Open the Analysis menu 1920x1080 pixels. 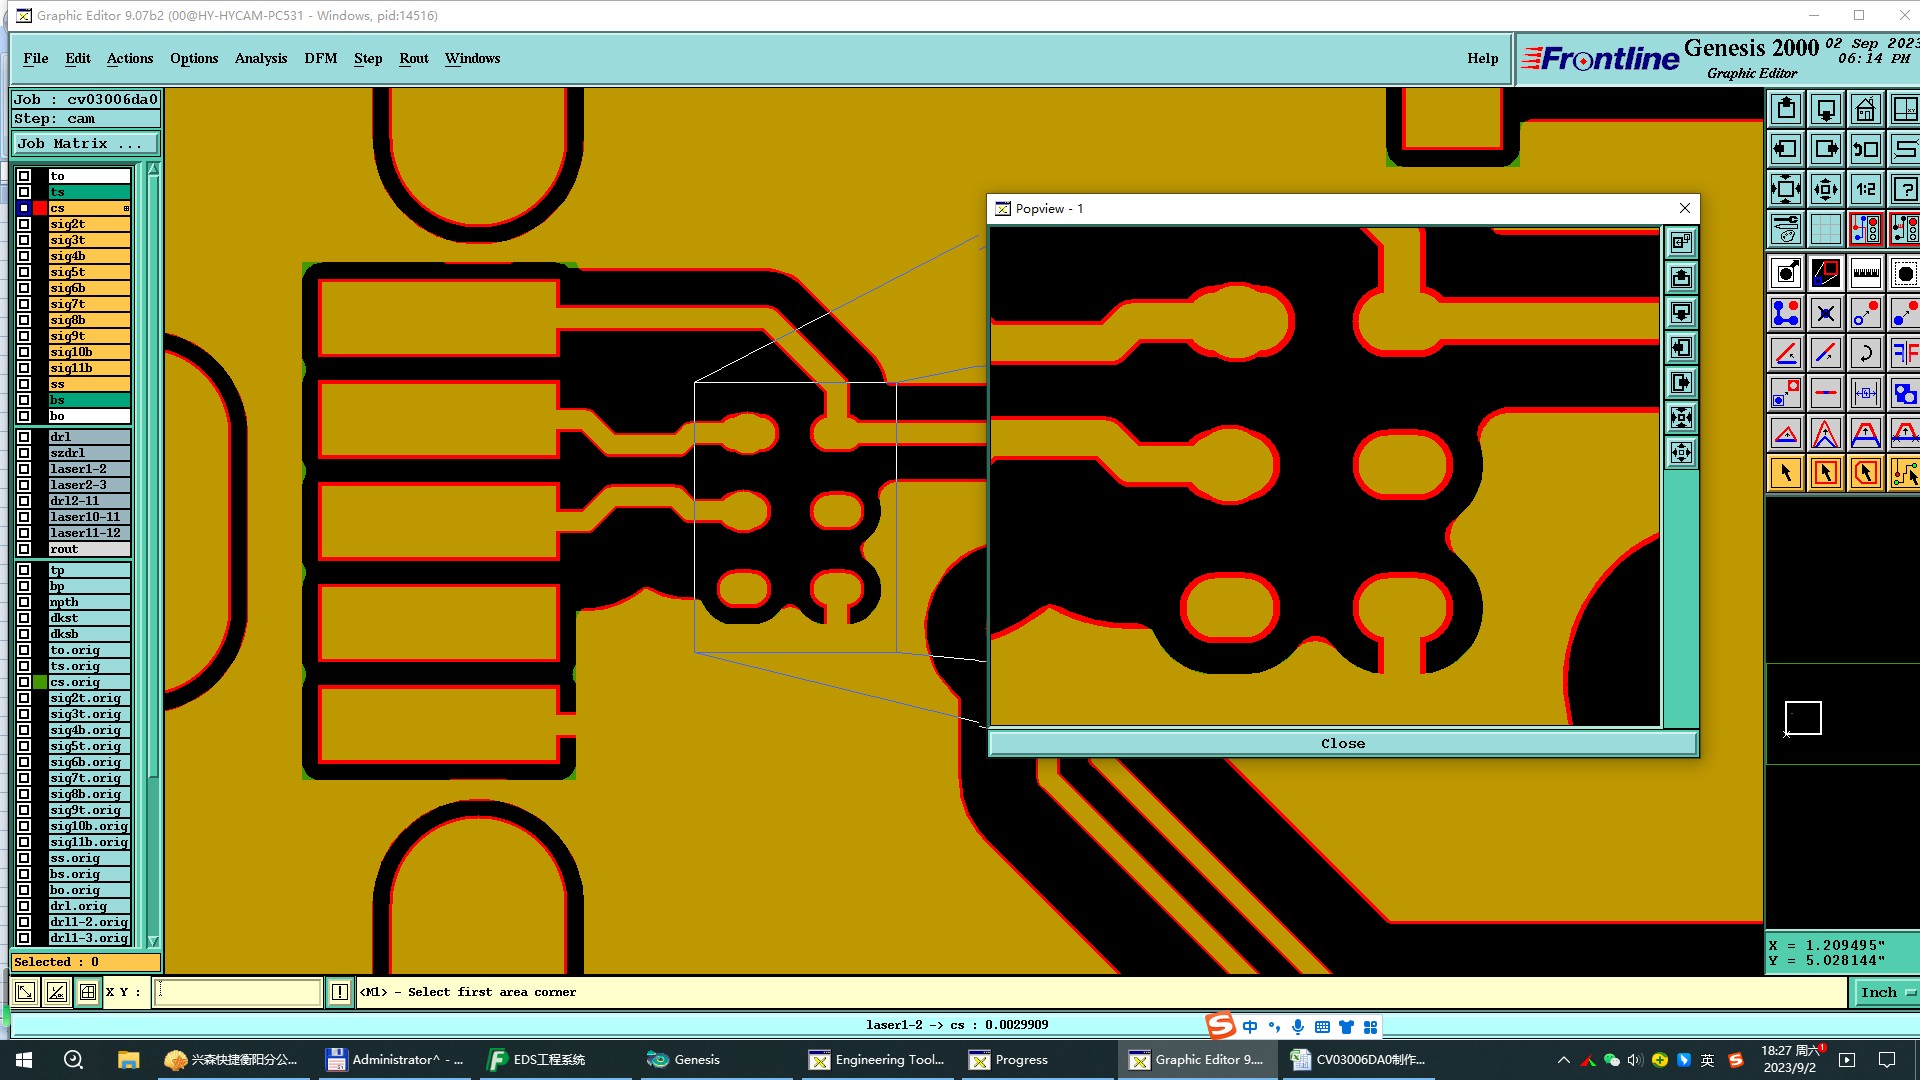tap(260, 58)
